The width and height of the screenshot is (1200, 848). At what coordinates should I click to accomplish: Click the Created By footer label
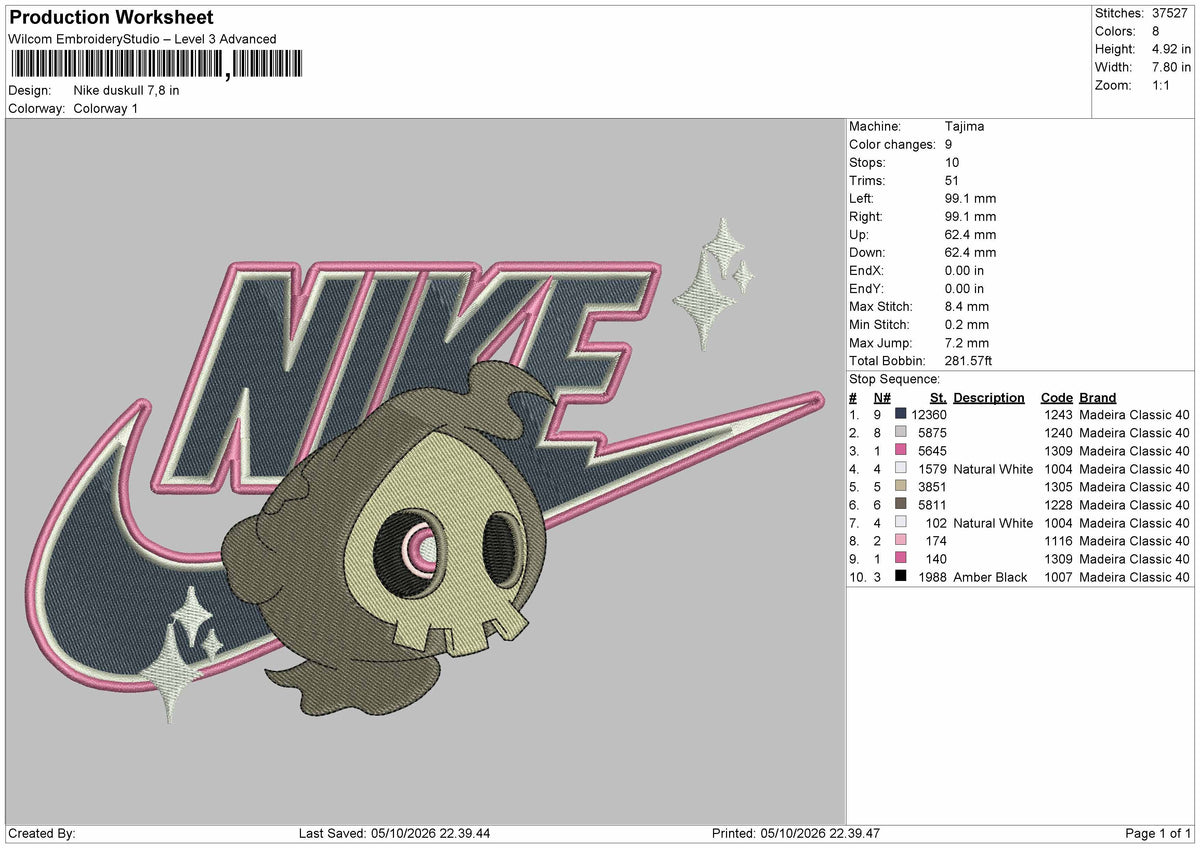(41, 833)
